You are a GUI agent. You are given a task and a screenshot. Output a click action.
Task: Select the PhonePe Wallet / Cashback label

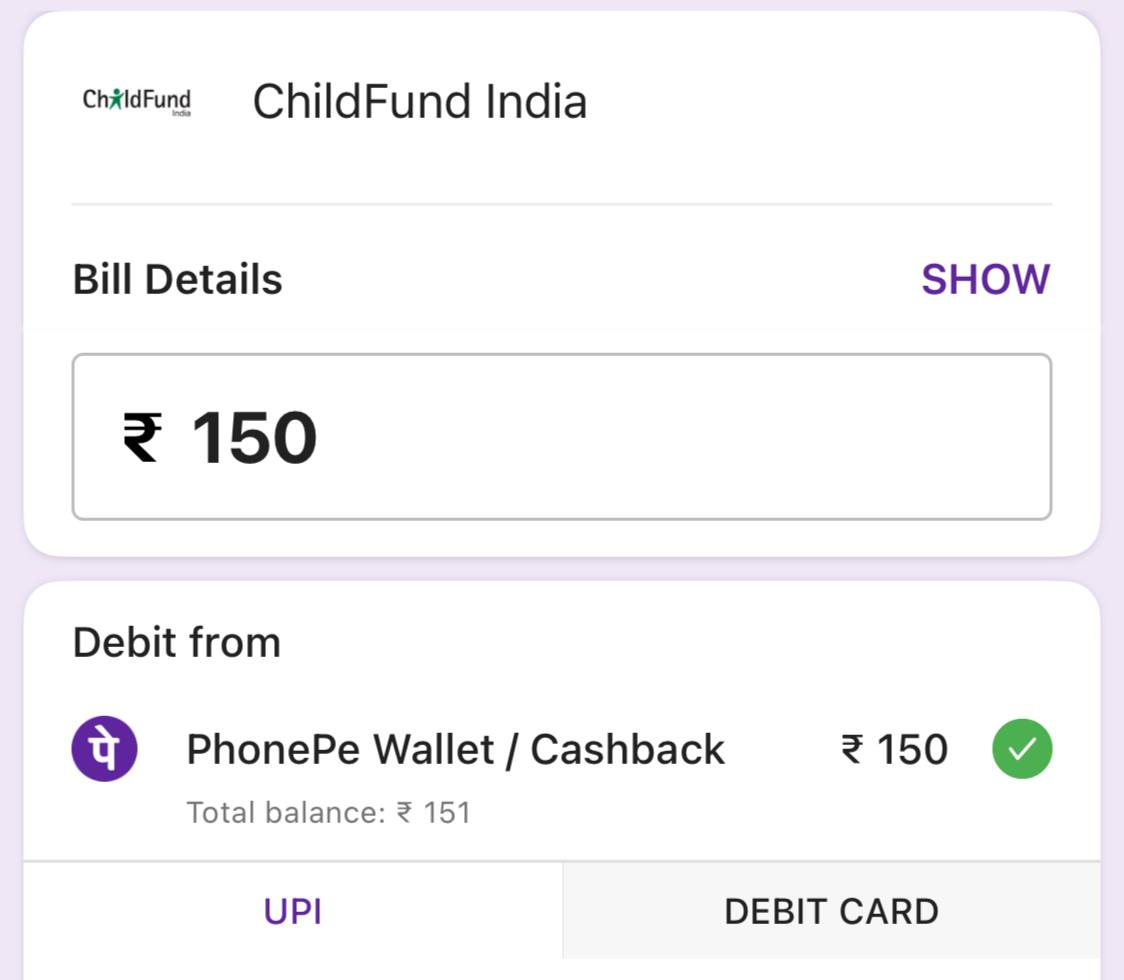[455, 750]
